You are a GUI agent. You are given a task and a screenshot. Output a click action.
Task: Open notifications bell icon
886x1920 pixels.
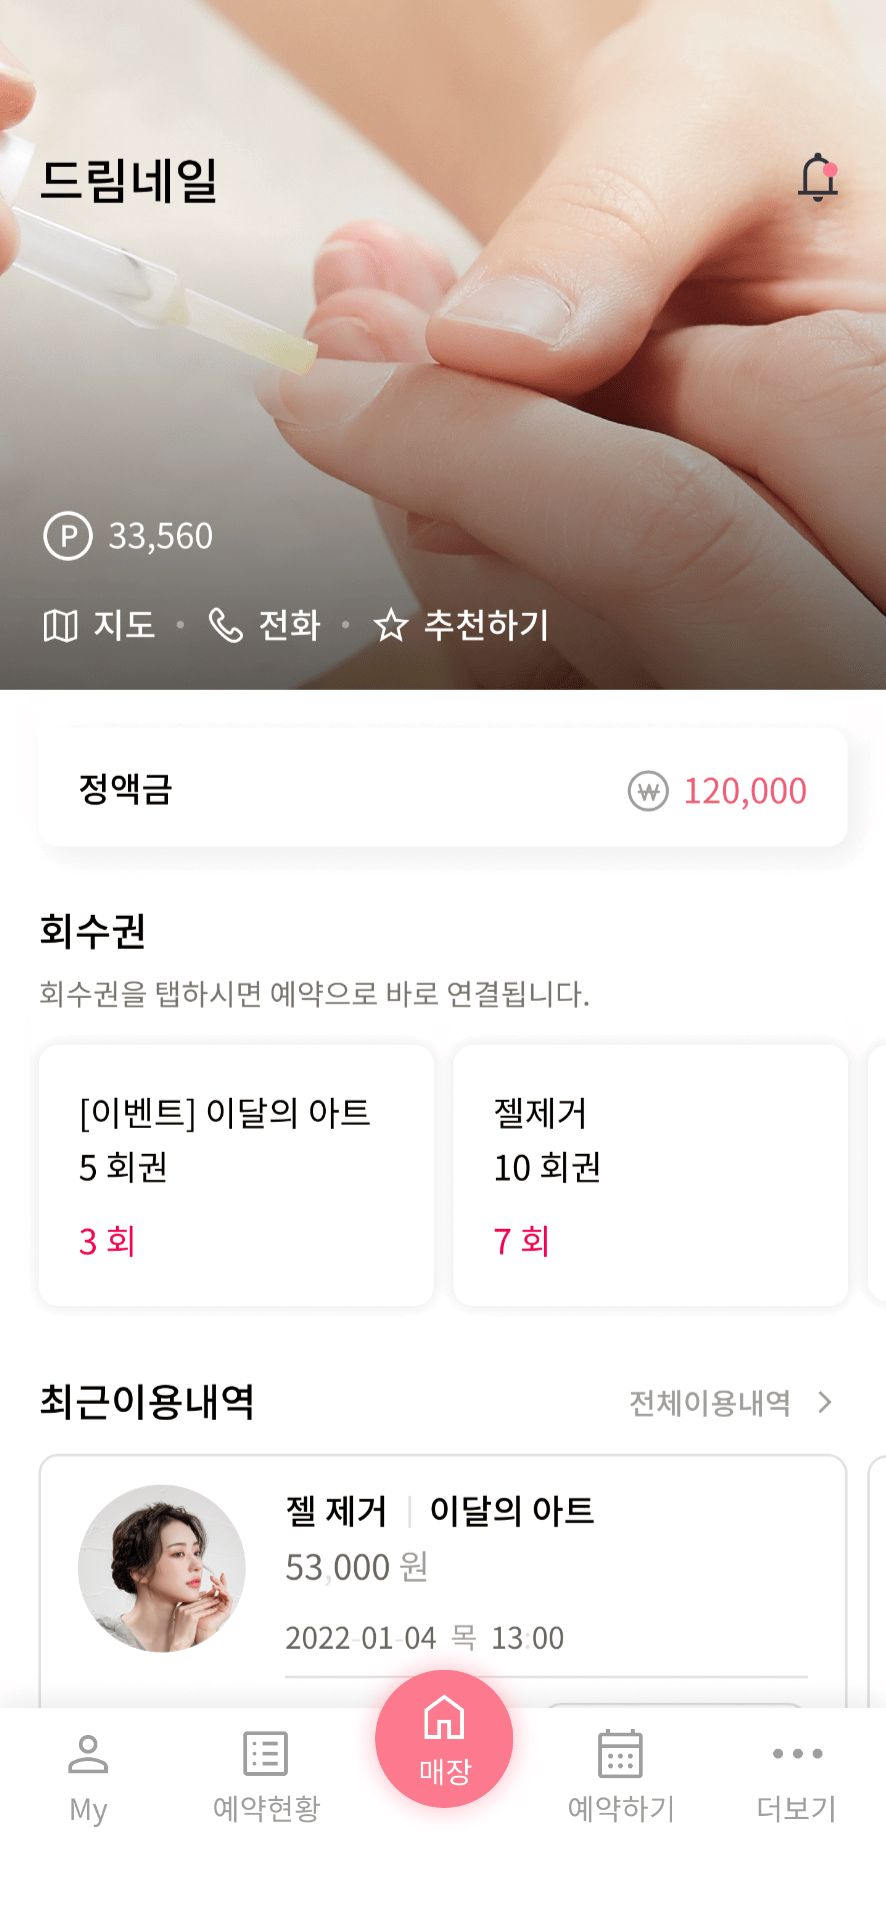817,179
